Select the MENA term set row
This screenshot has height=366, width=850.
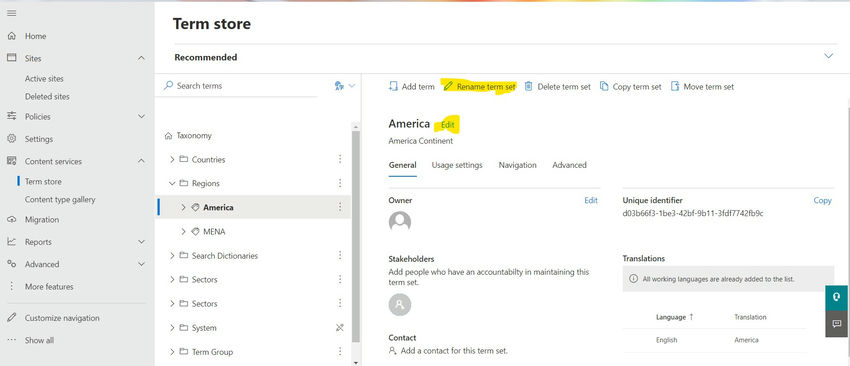[253, 232]
